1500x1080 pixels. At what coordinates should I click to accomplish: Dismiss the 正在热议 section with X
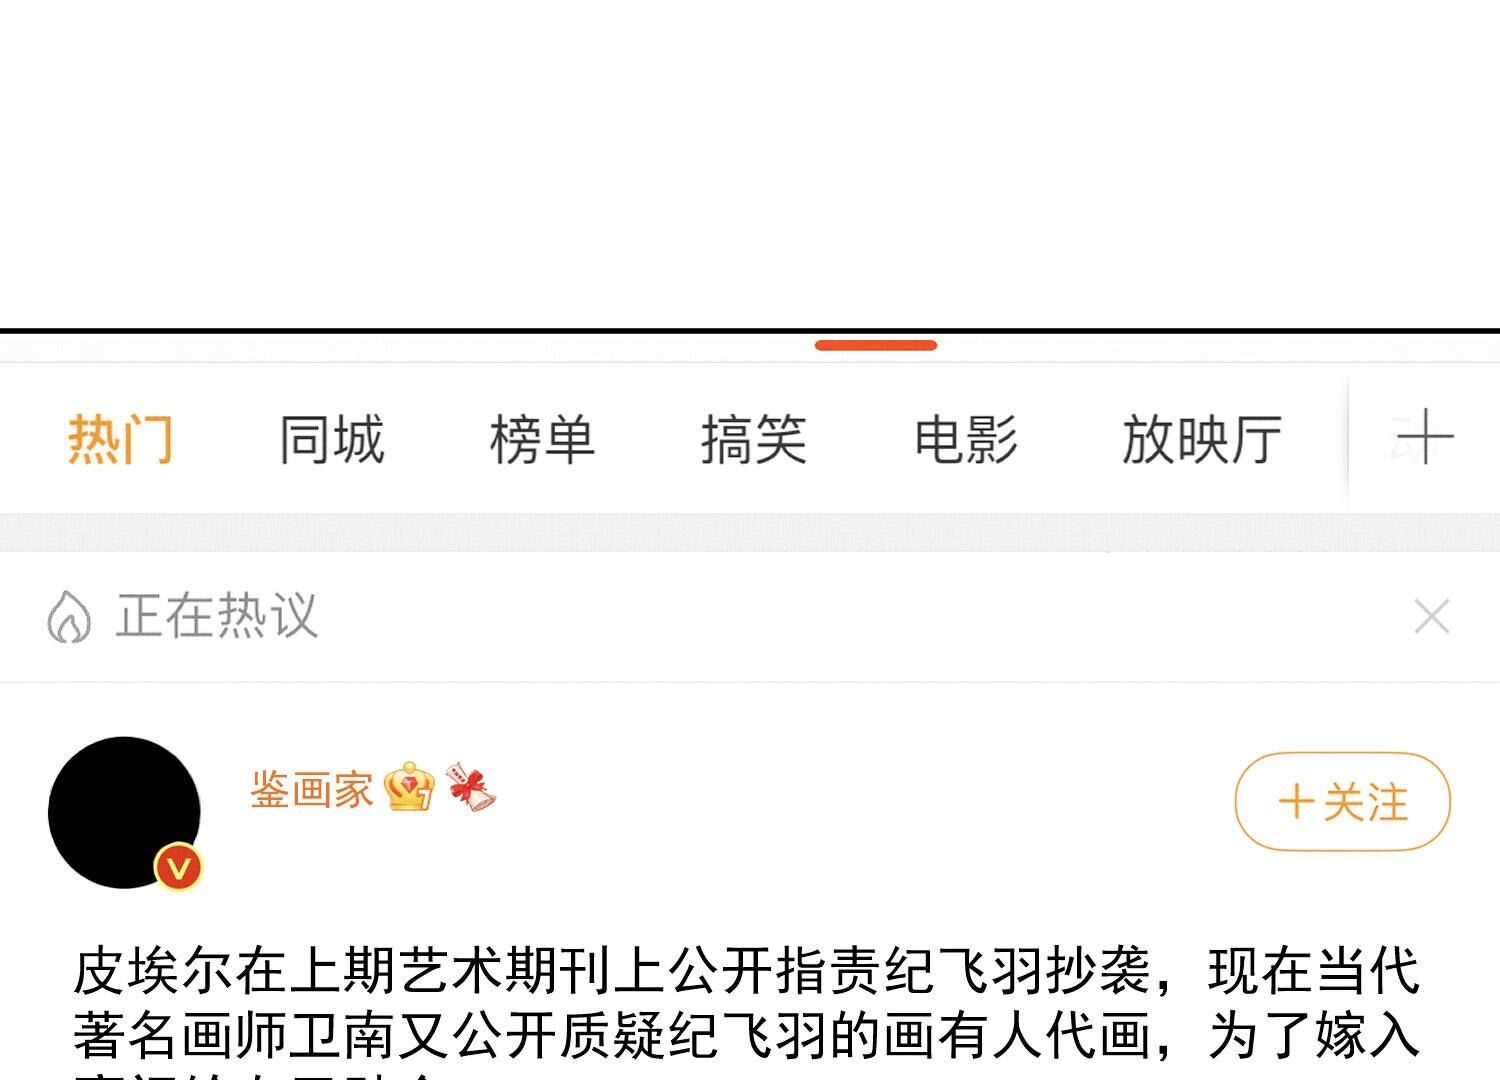(1432, 616)
